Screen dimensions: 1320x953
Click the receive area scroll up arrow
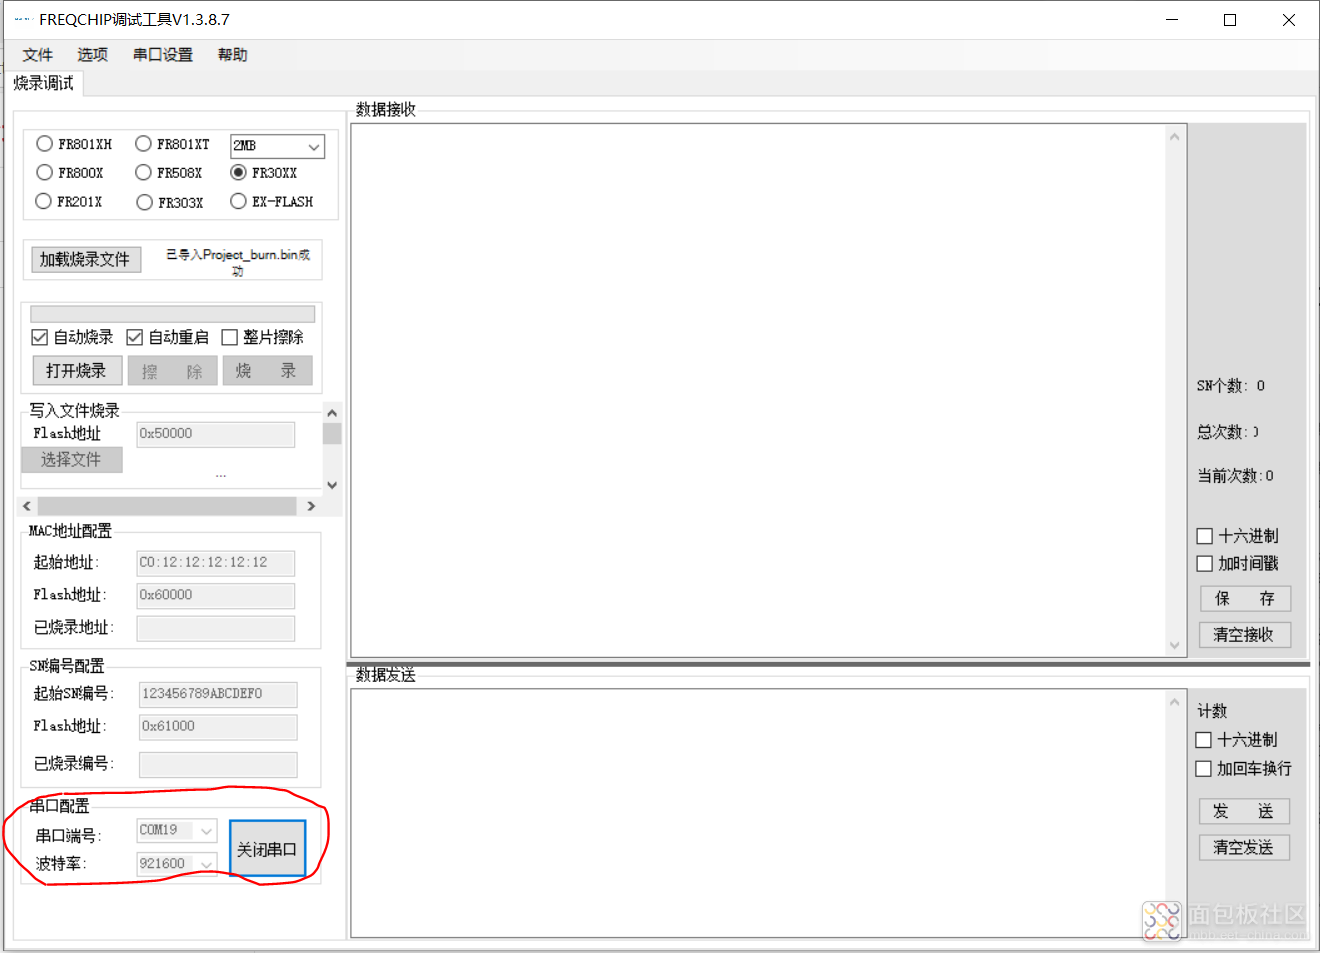(x=1175, y=137)
